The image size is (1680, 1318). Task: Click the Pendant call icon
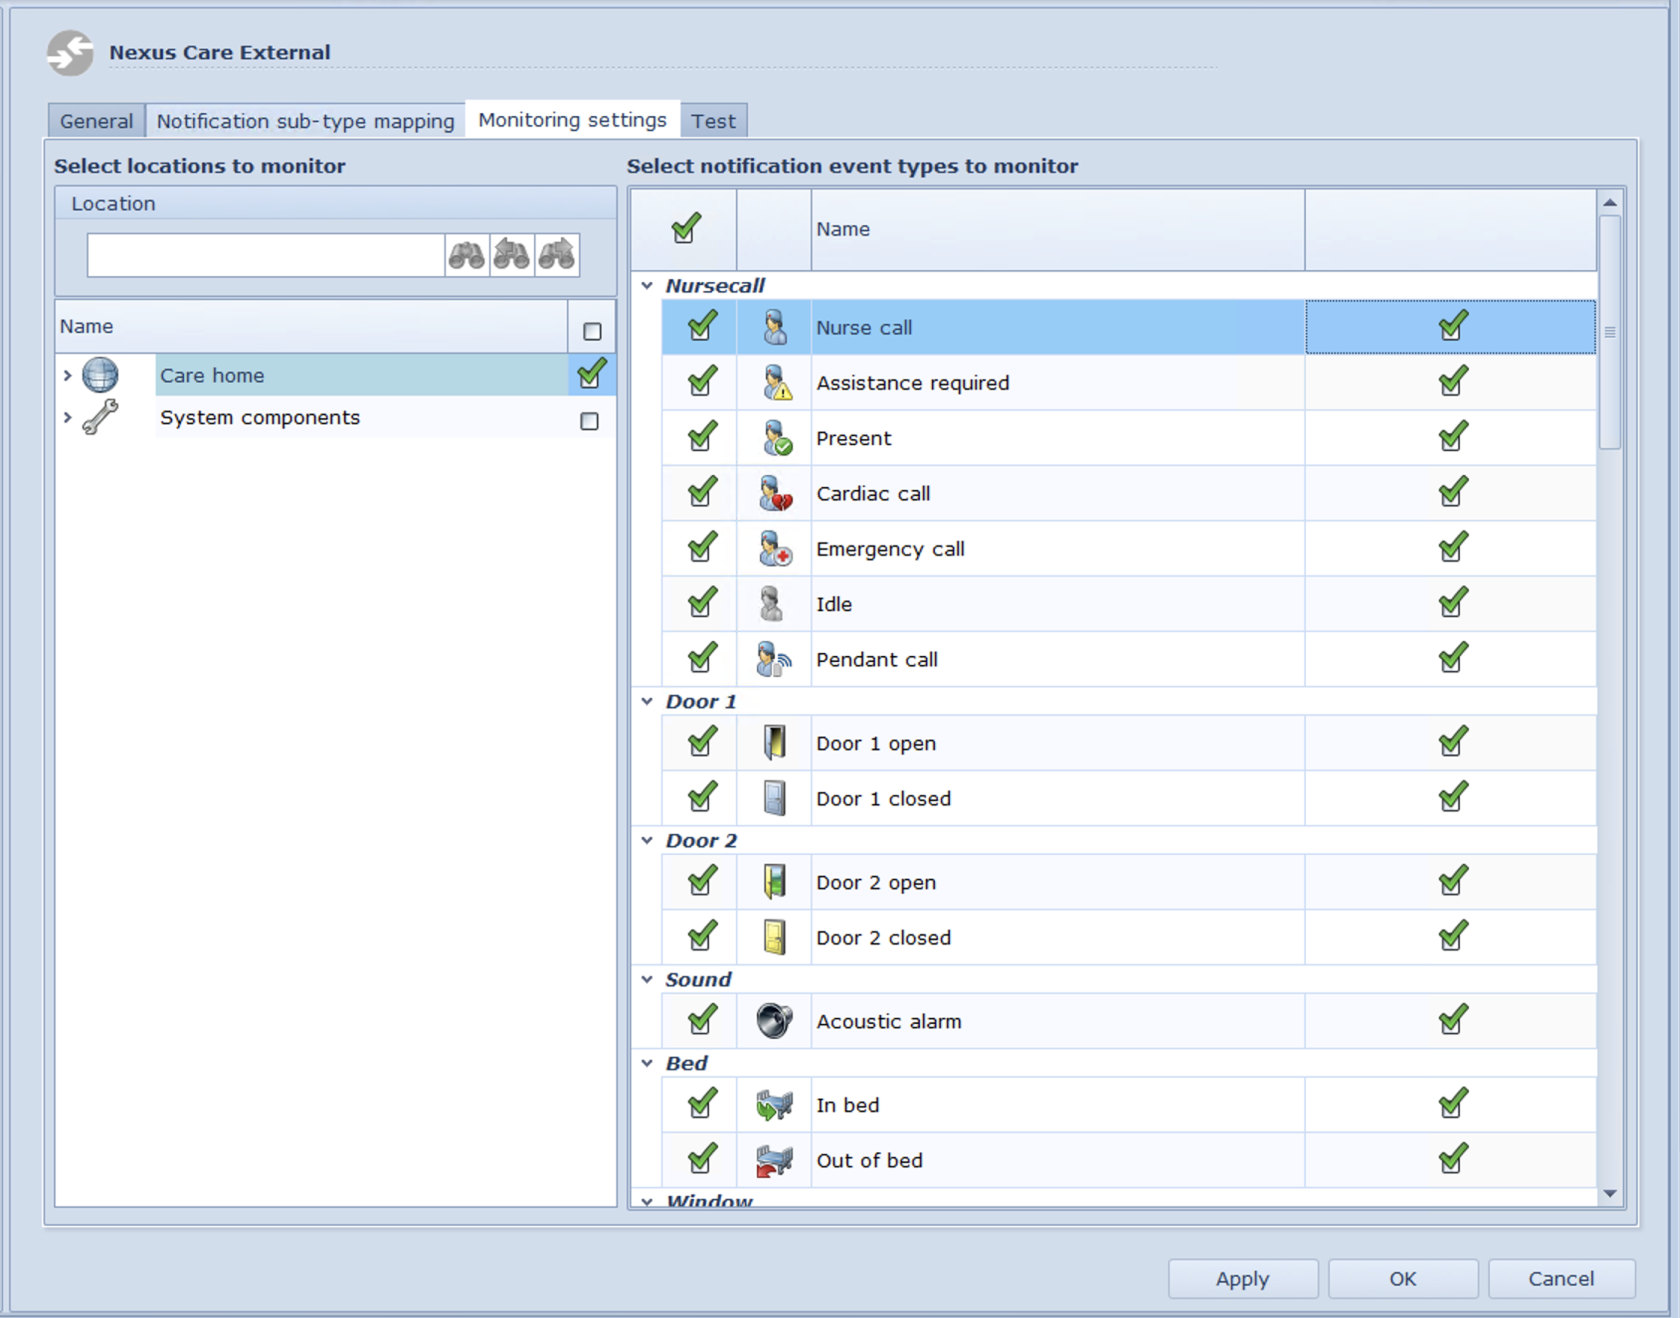(x=774, y=658)
